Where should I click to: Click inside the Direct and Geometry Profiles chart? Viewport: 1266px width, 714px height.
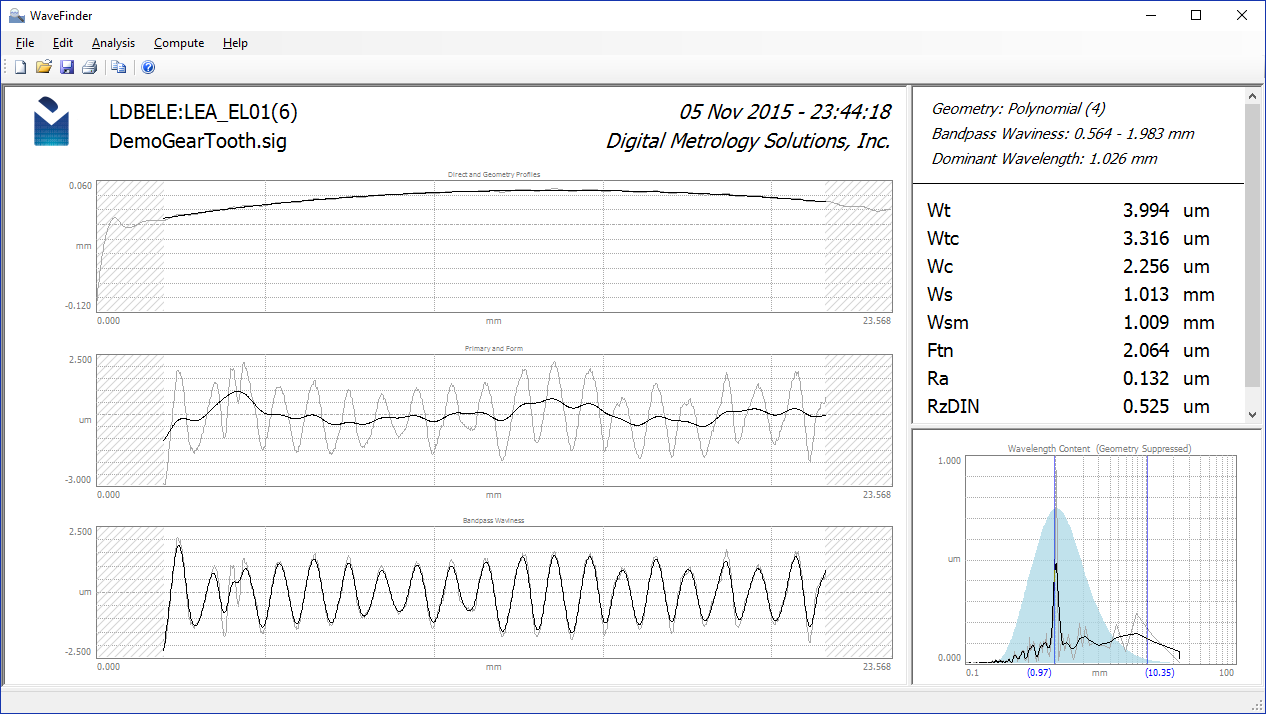[x=494, y=246]
